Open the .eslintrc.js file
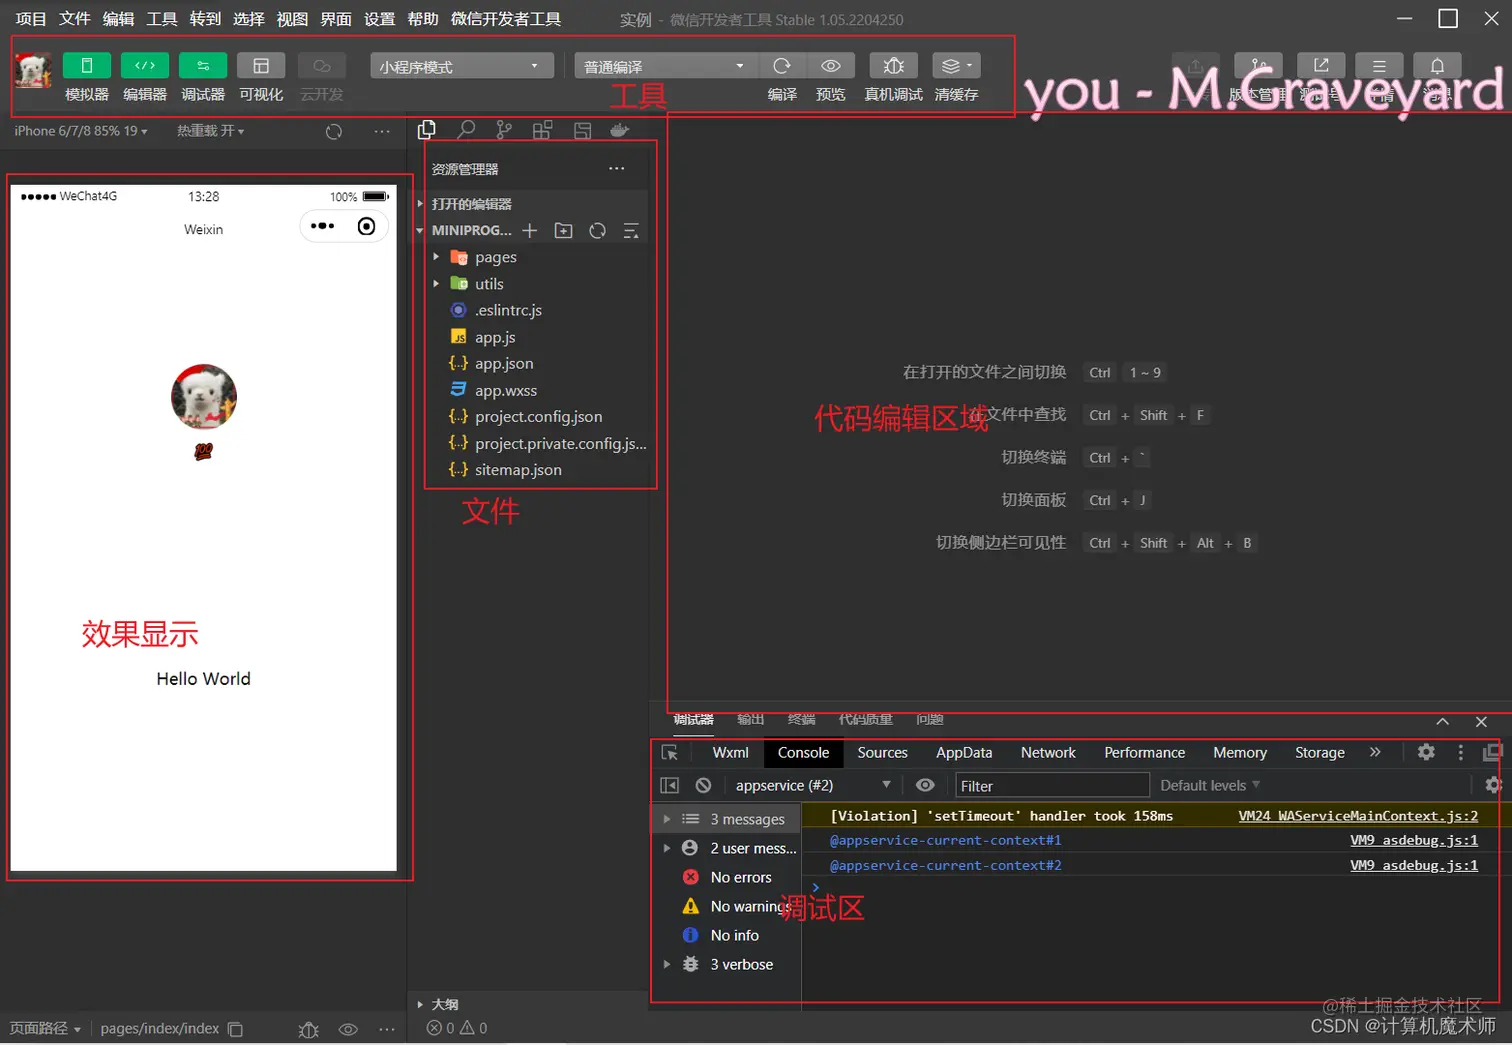The height and width of the screenshot is (1045, 1512). point(497,311)
